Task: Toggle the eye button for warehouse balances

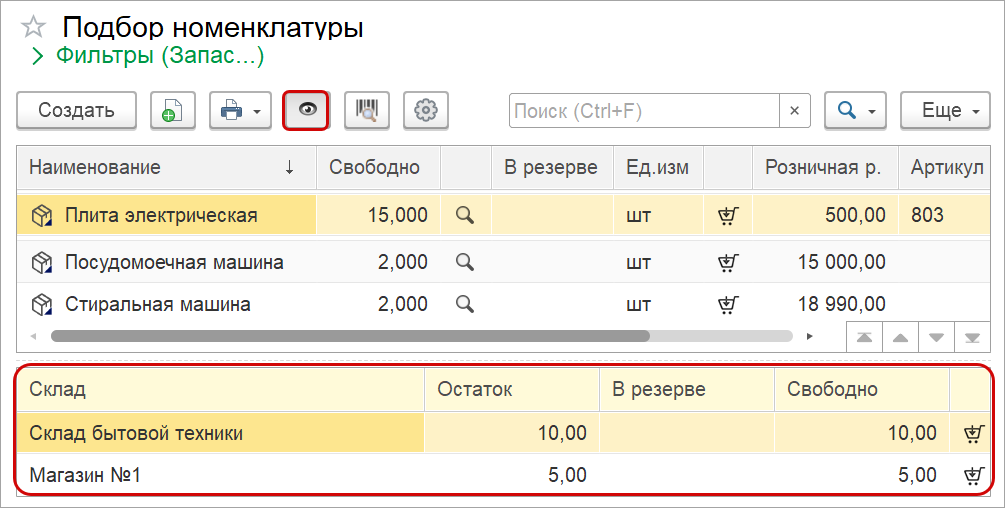Action: (308, 111)
